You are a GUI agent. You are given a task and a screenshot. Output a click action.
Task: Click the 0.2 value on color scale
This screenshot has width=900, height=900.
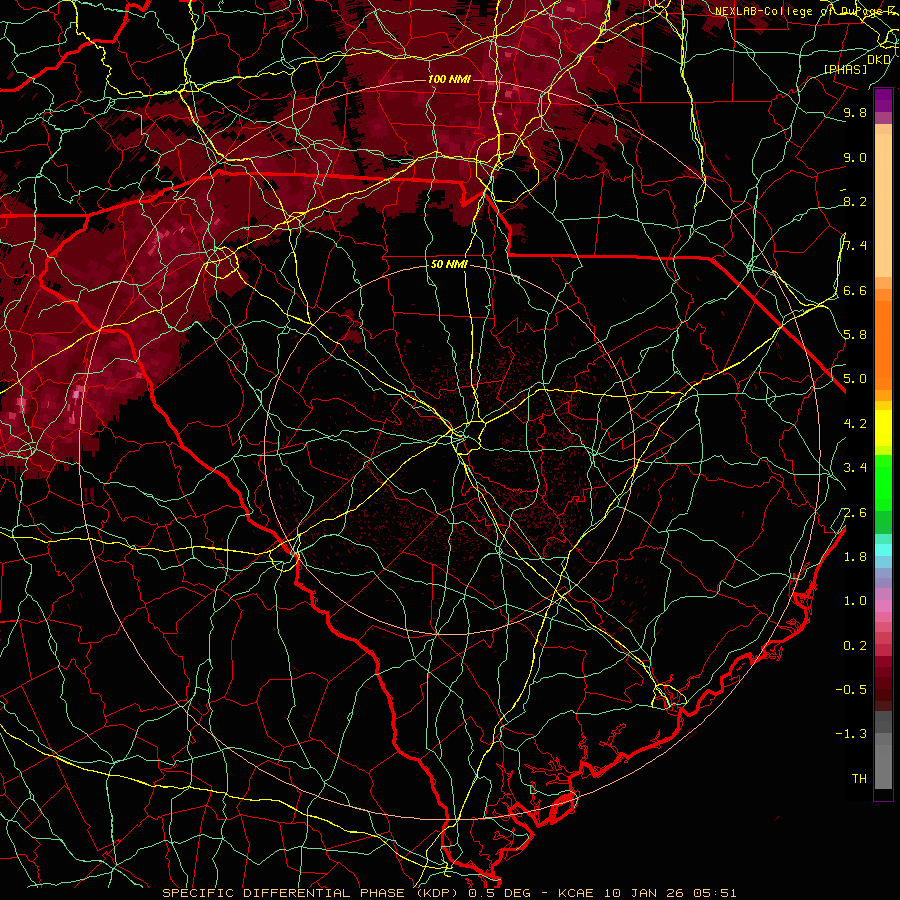click(x=855, y=646)
